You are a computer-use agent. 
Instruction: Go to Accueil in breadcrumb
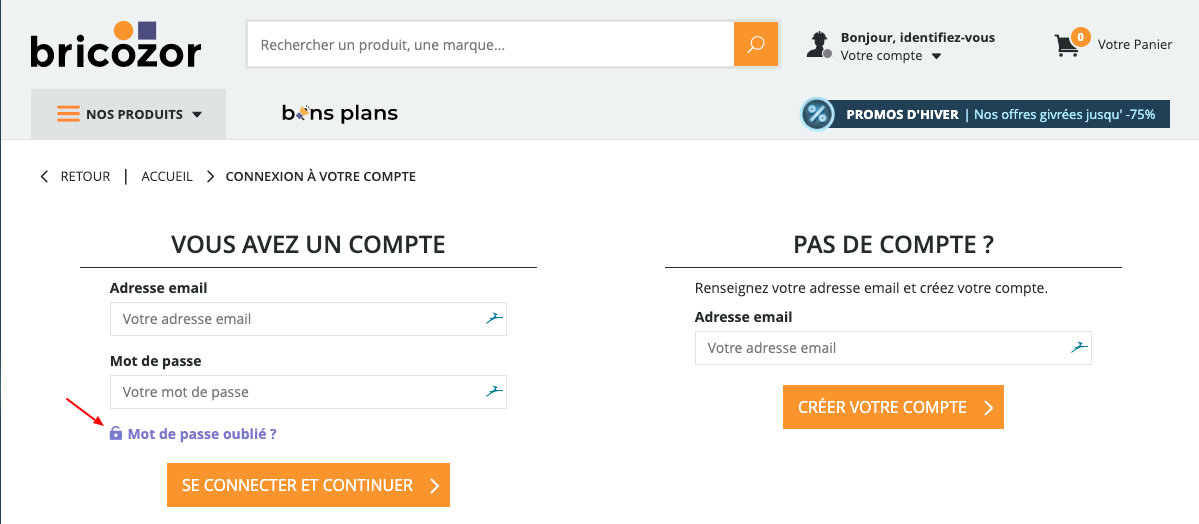pyautogui.click(x=167, y=177)
